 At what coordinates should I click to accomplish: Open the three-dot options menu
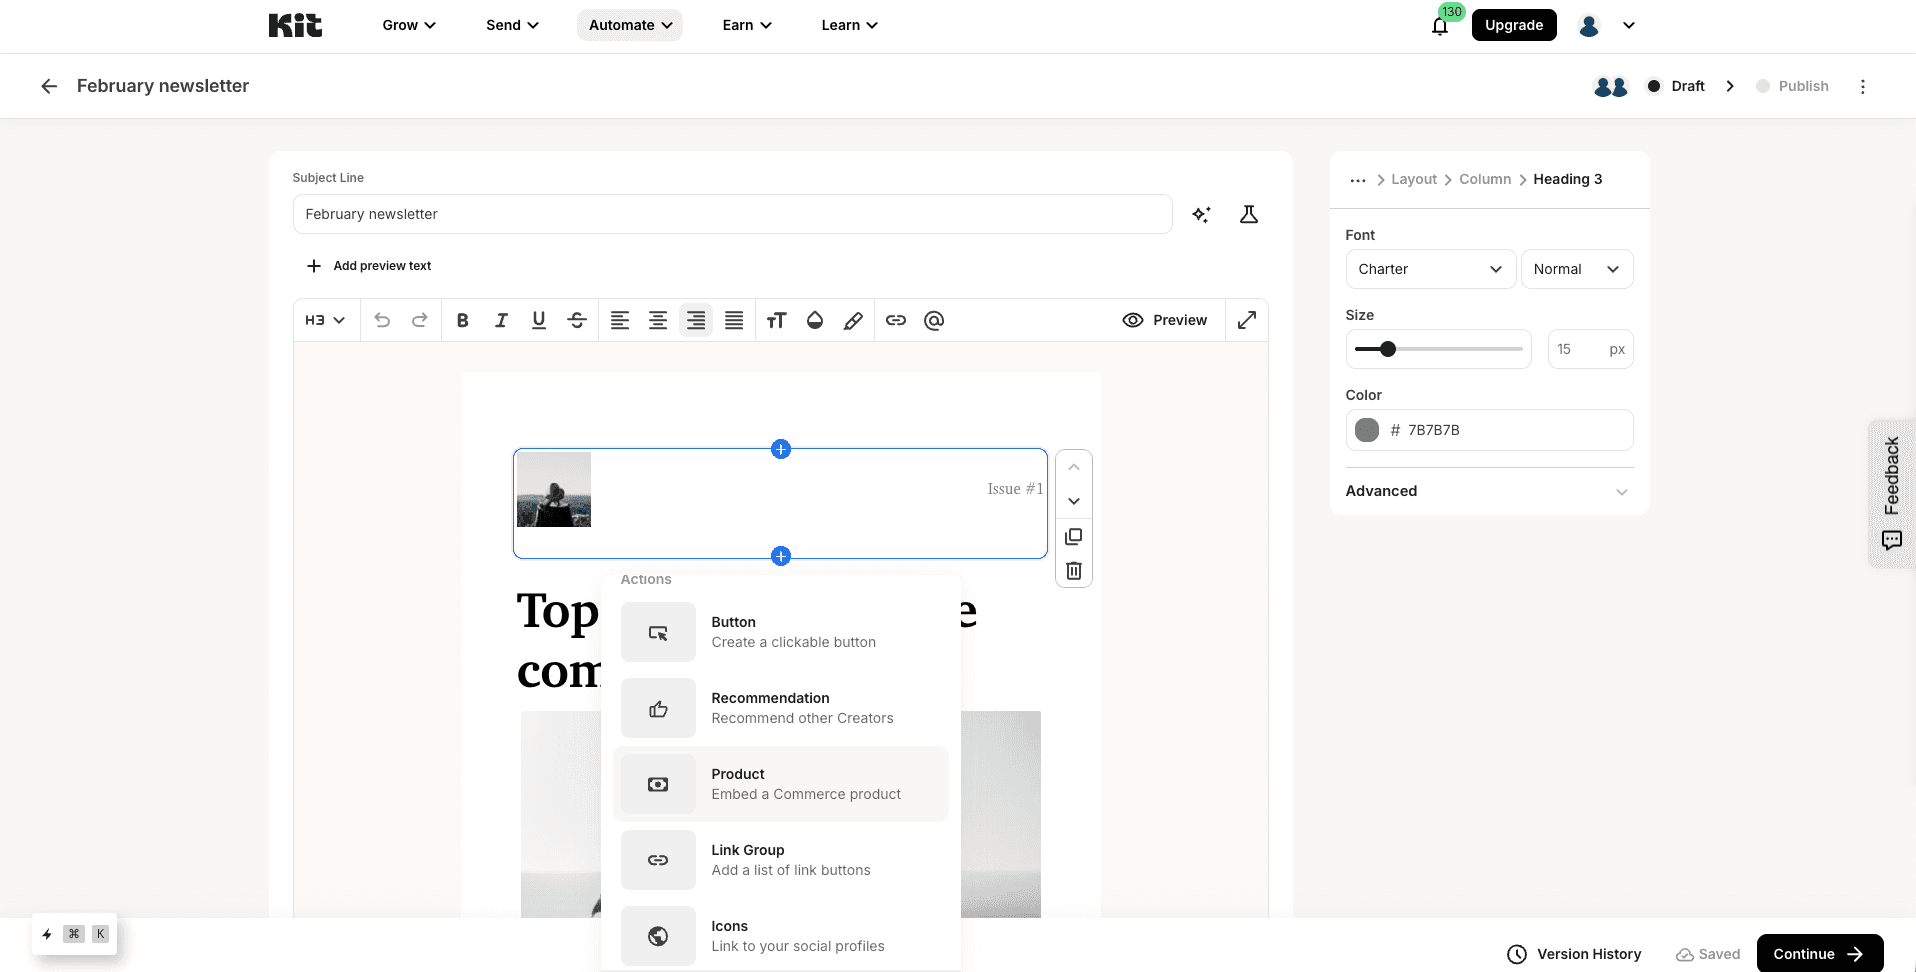click(1862, 87)
